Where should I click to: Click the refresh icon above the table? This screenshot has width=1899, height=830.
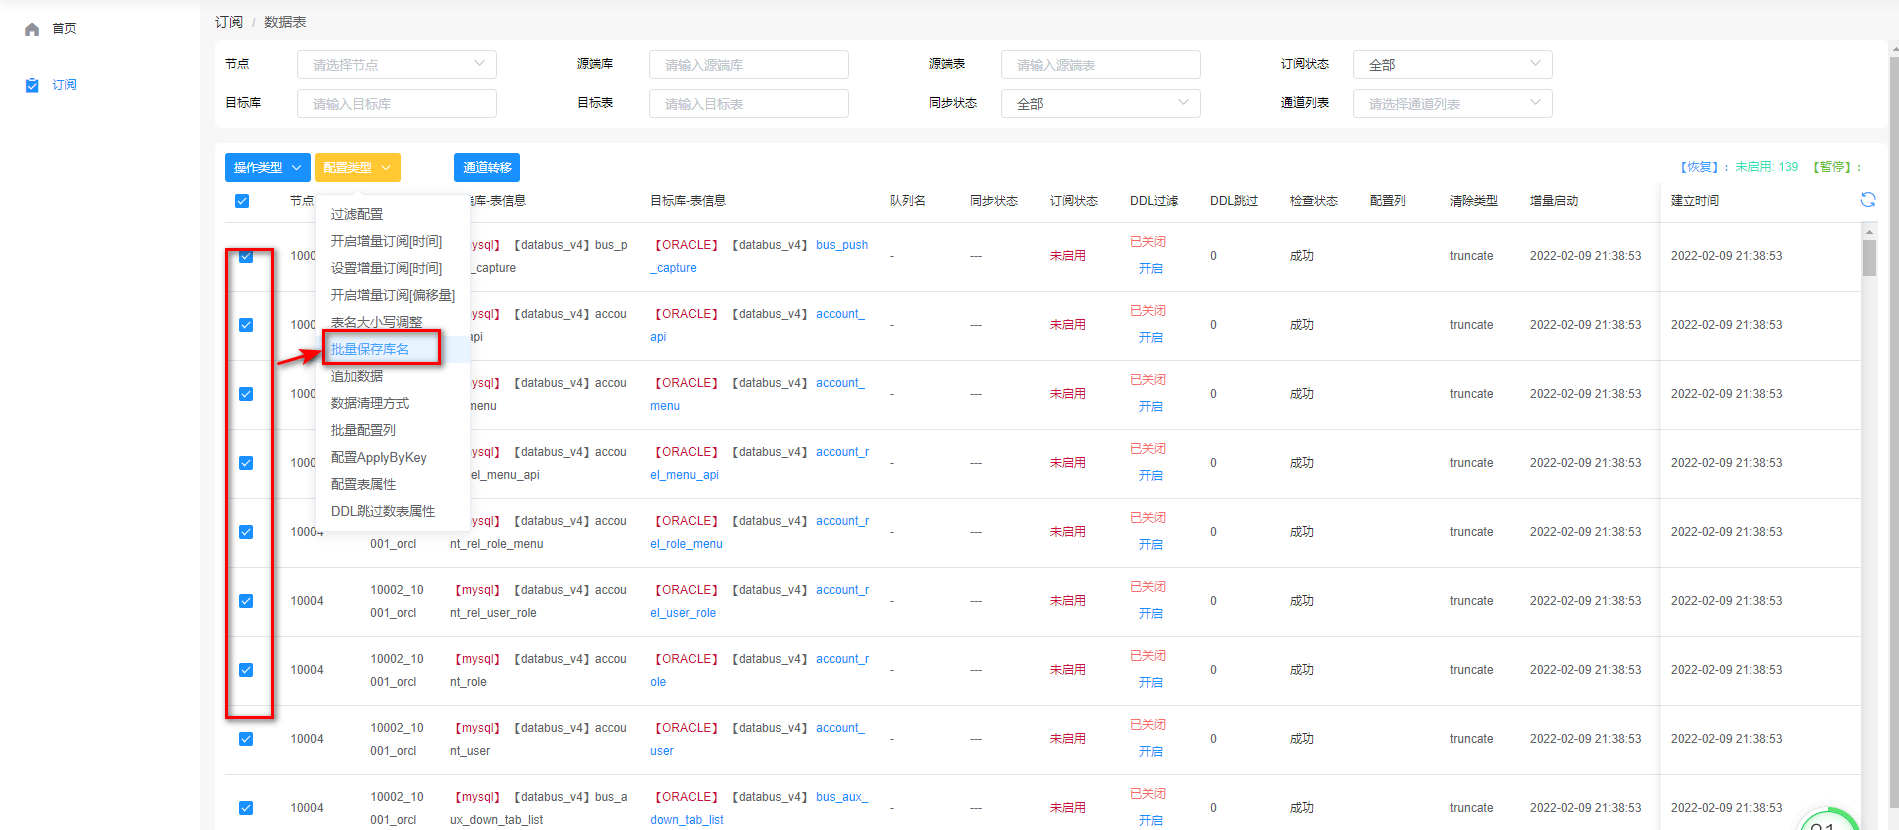(x=1867, y=200)
